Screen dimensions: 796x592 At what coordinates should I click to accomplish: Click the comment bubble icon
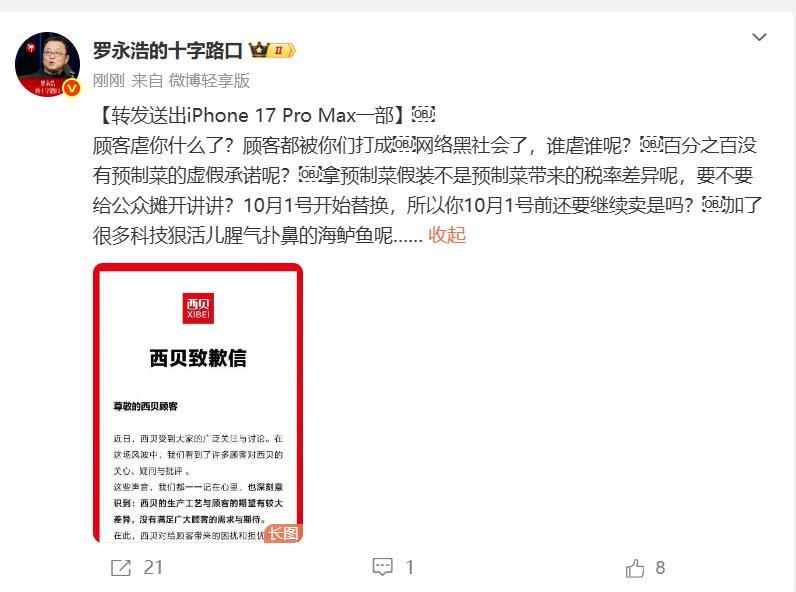pos(382,567)
